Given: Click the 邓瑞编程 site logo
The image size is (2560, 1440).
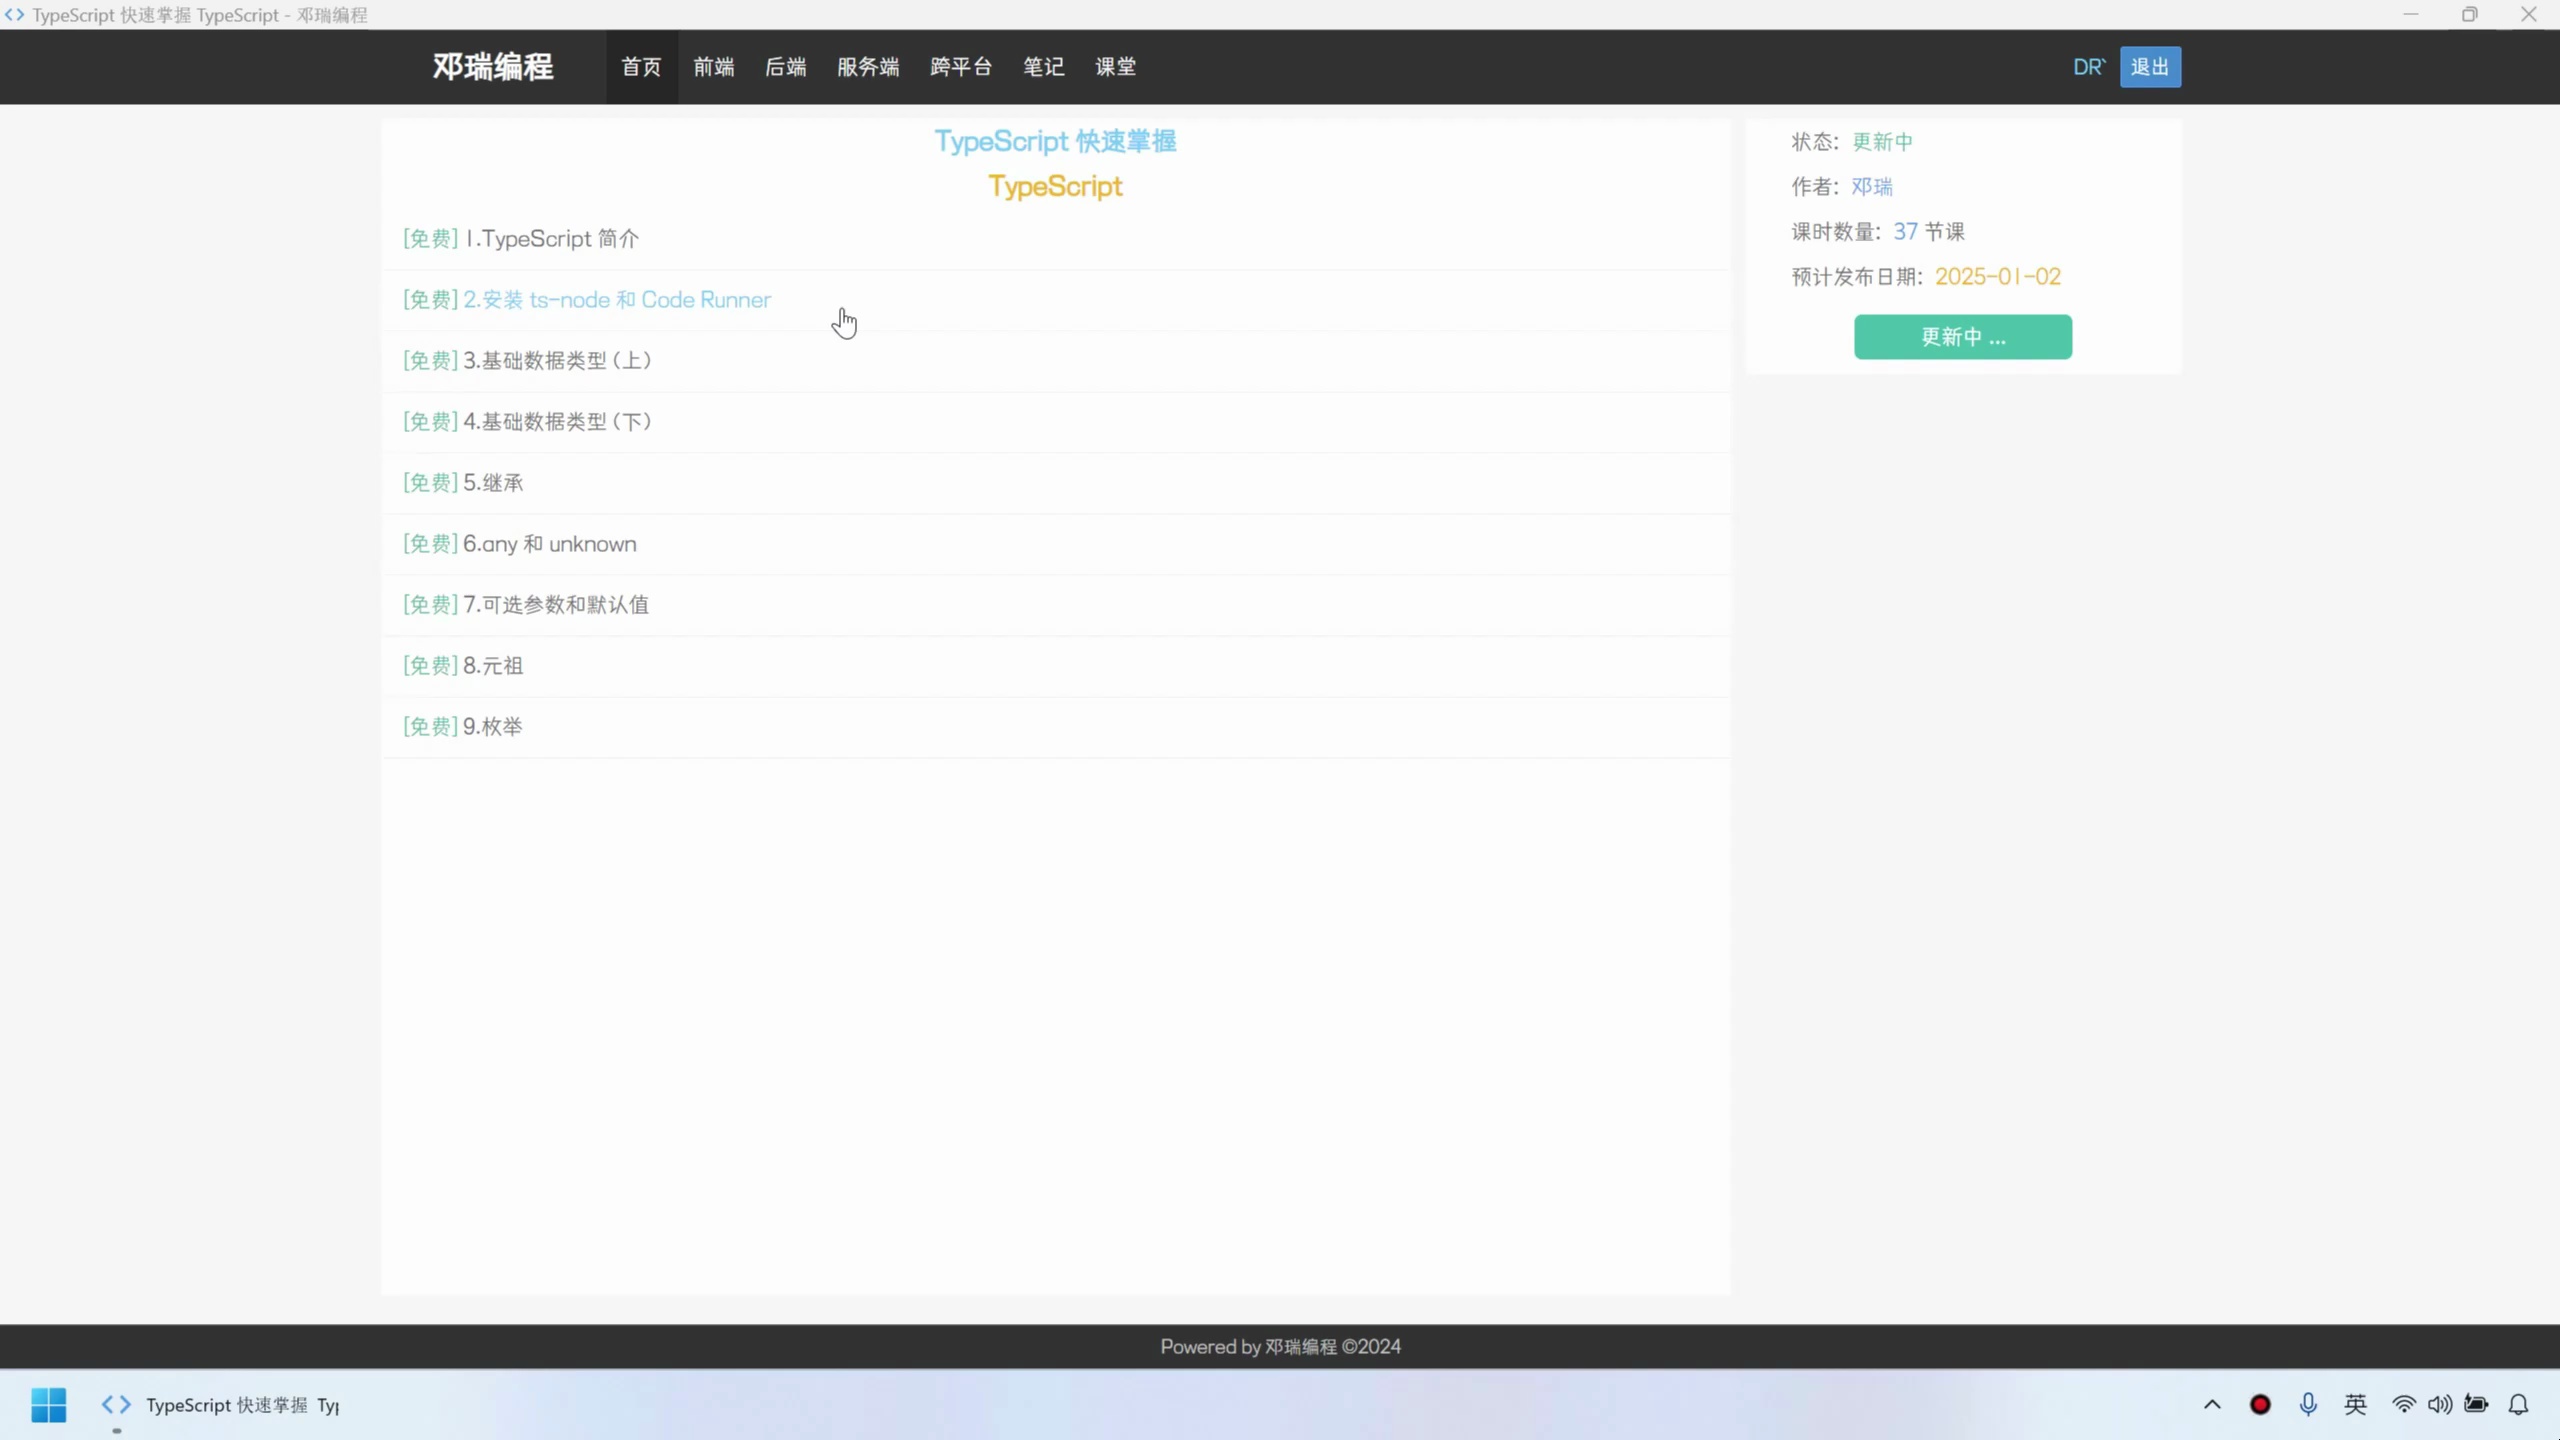Looking at the screenshot, I should point(493,67).
